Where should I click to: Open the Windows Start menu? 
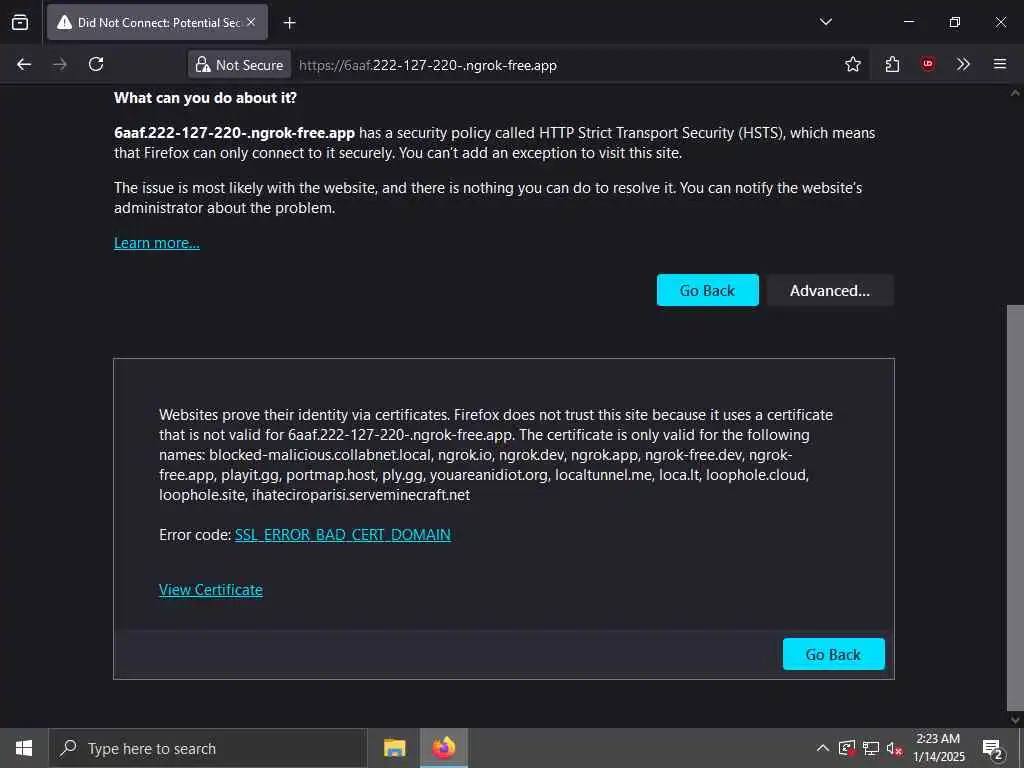24,748
